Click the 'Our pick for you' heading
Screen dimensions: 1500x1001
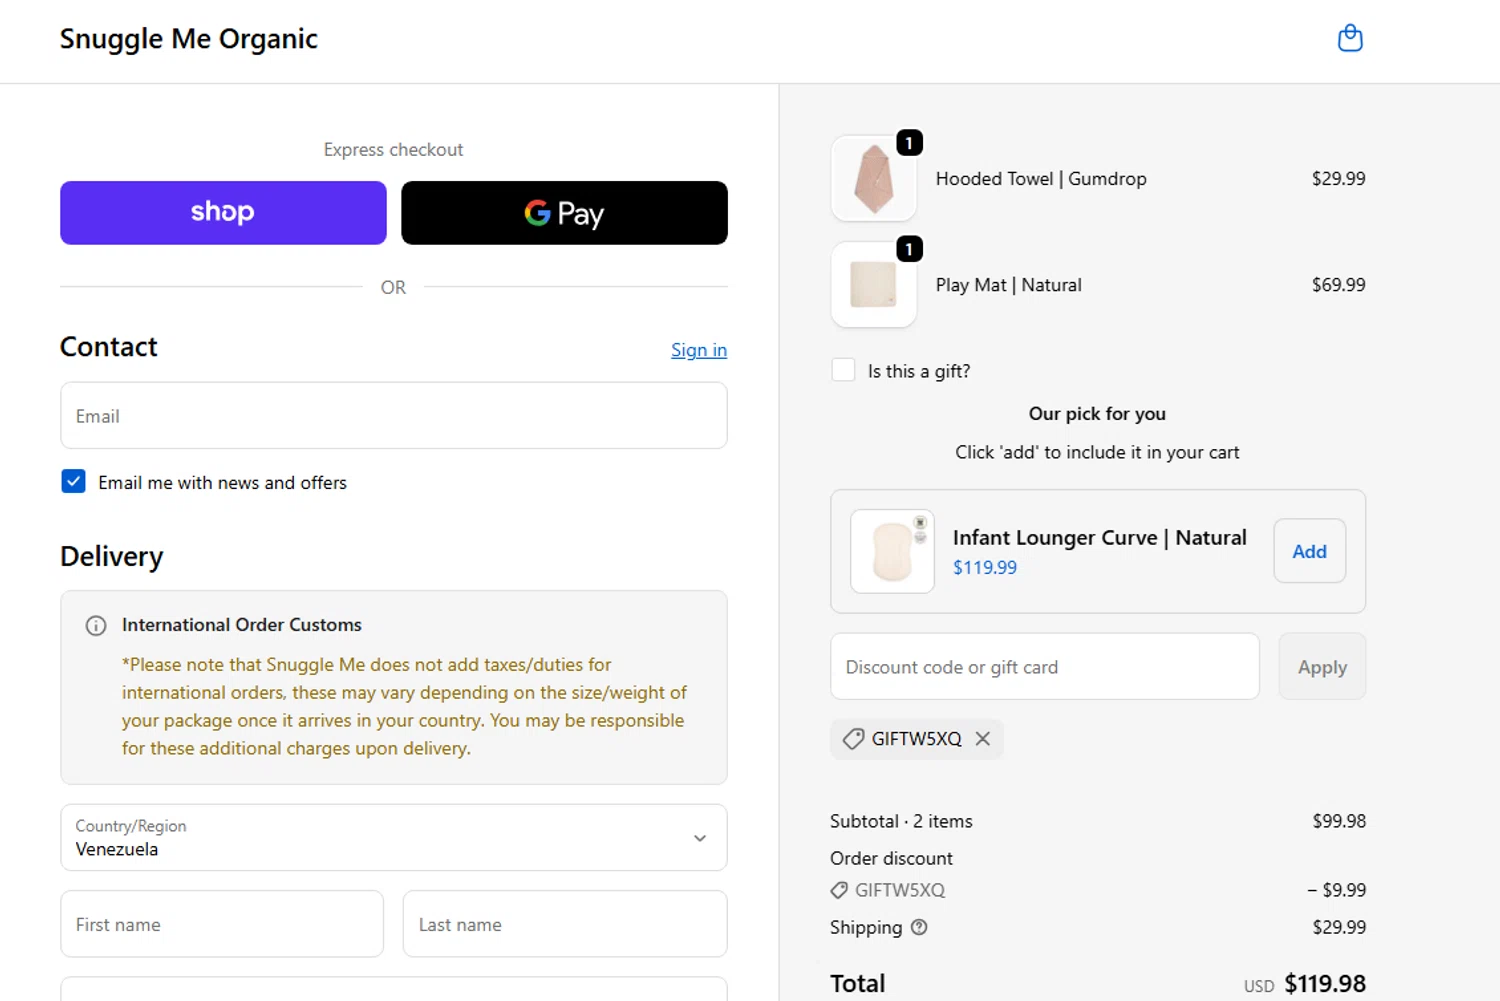(x=1097, y=414)
